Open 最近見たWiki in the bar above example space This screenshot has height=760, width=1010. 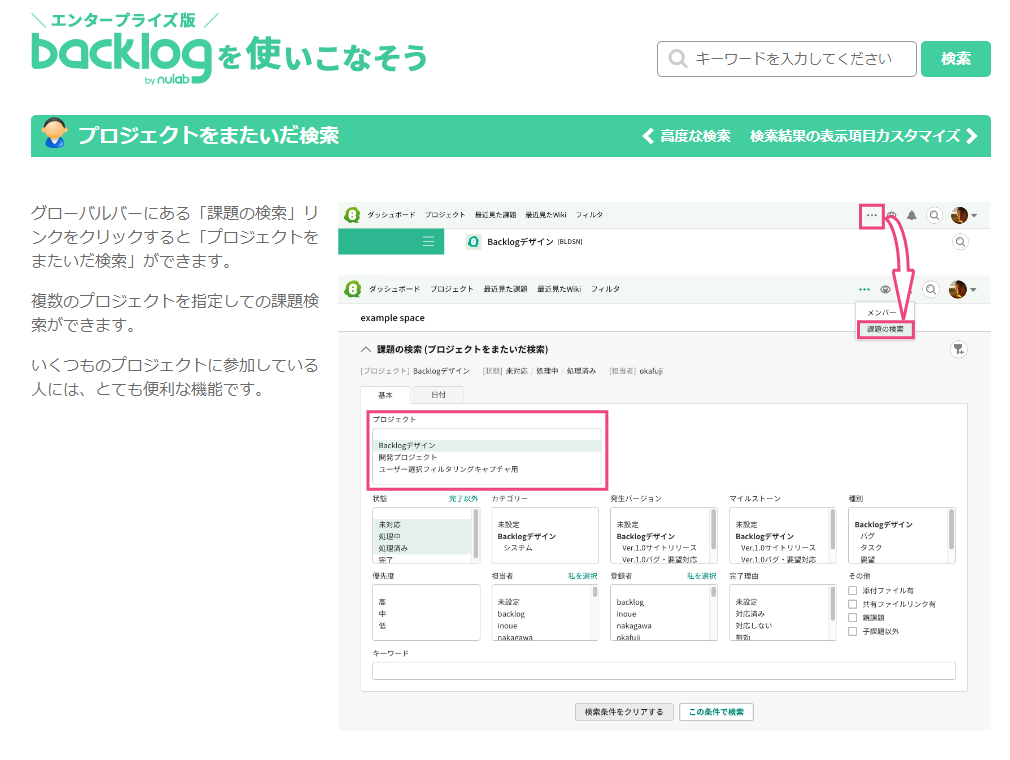(x=559, y=289)
